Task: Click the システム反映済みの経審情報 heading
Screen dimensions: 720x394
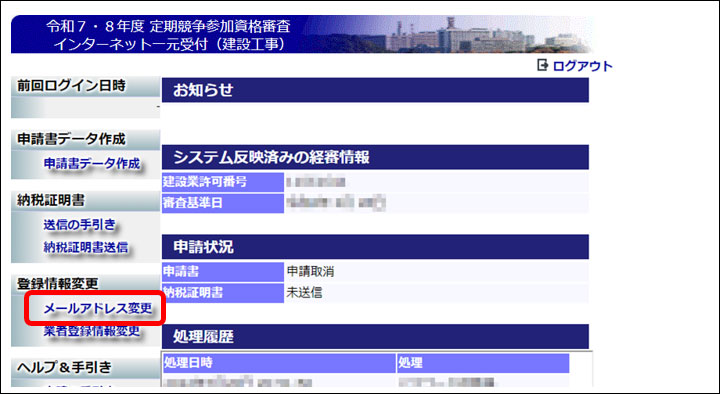Action: 375,158
